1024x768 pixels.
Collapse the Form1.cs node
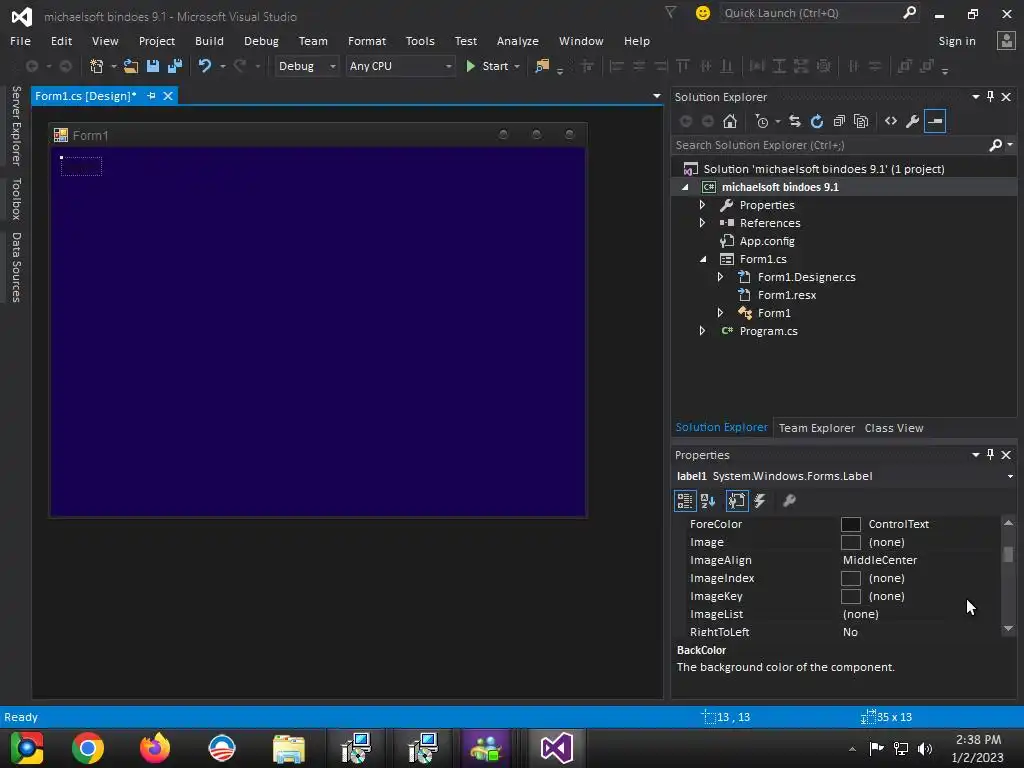click(x=703, y=259)
